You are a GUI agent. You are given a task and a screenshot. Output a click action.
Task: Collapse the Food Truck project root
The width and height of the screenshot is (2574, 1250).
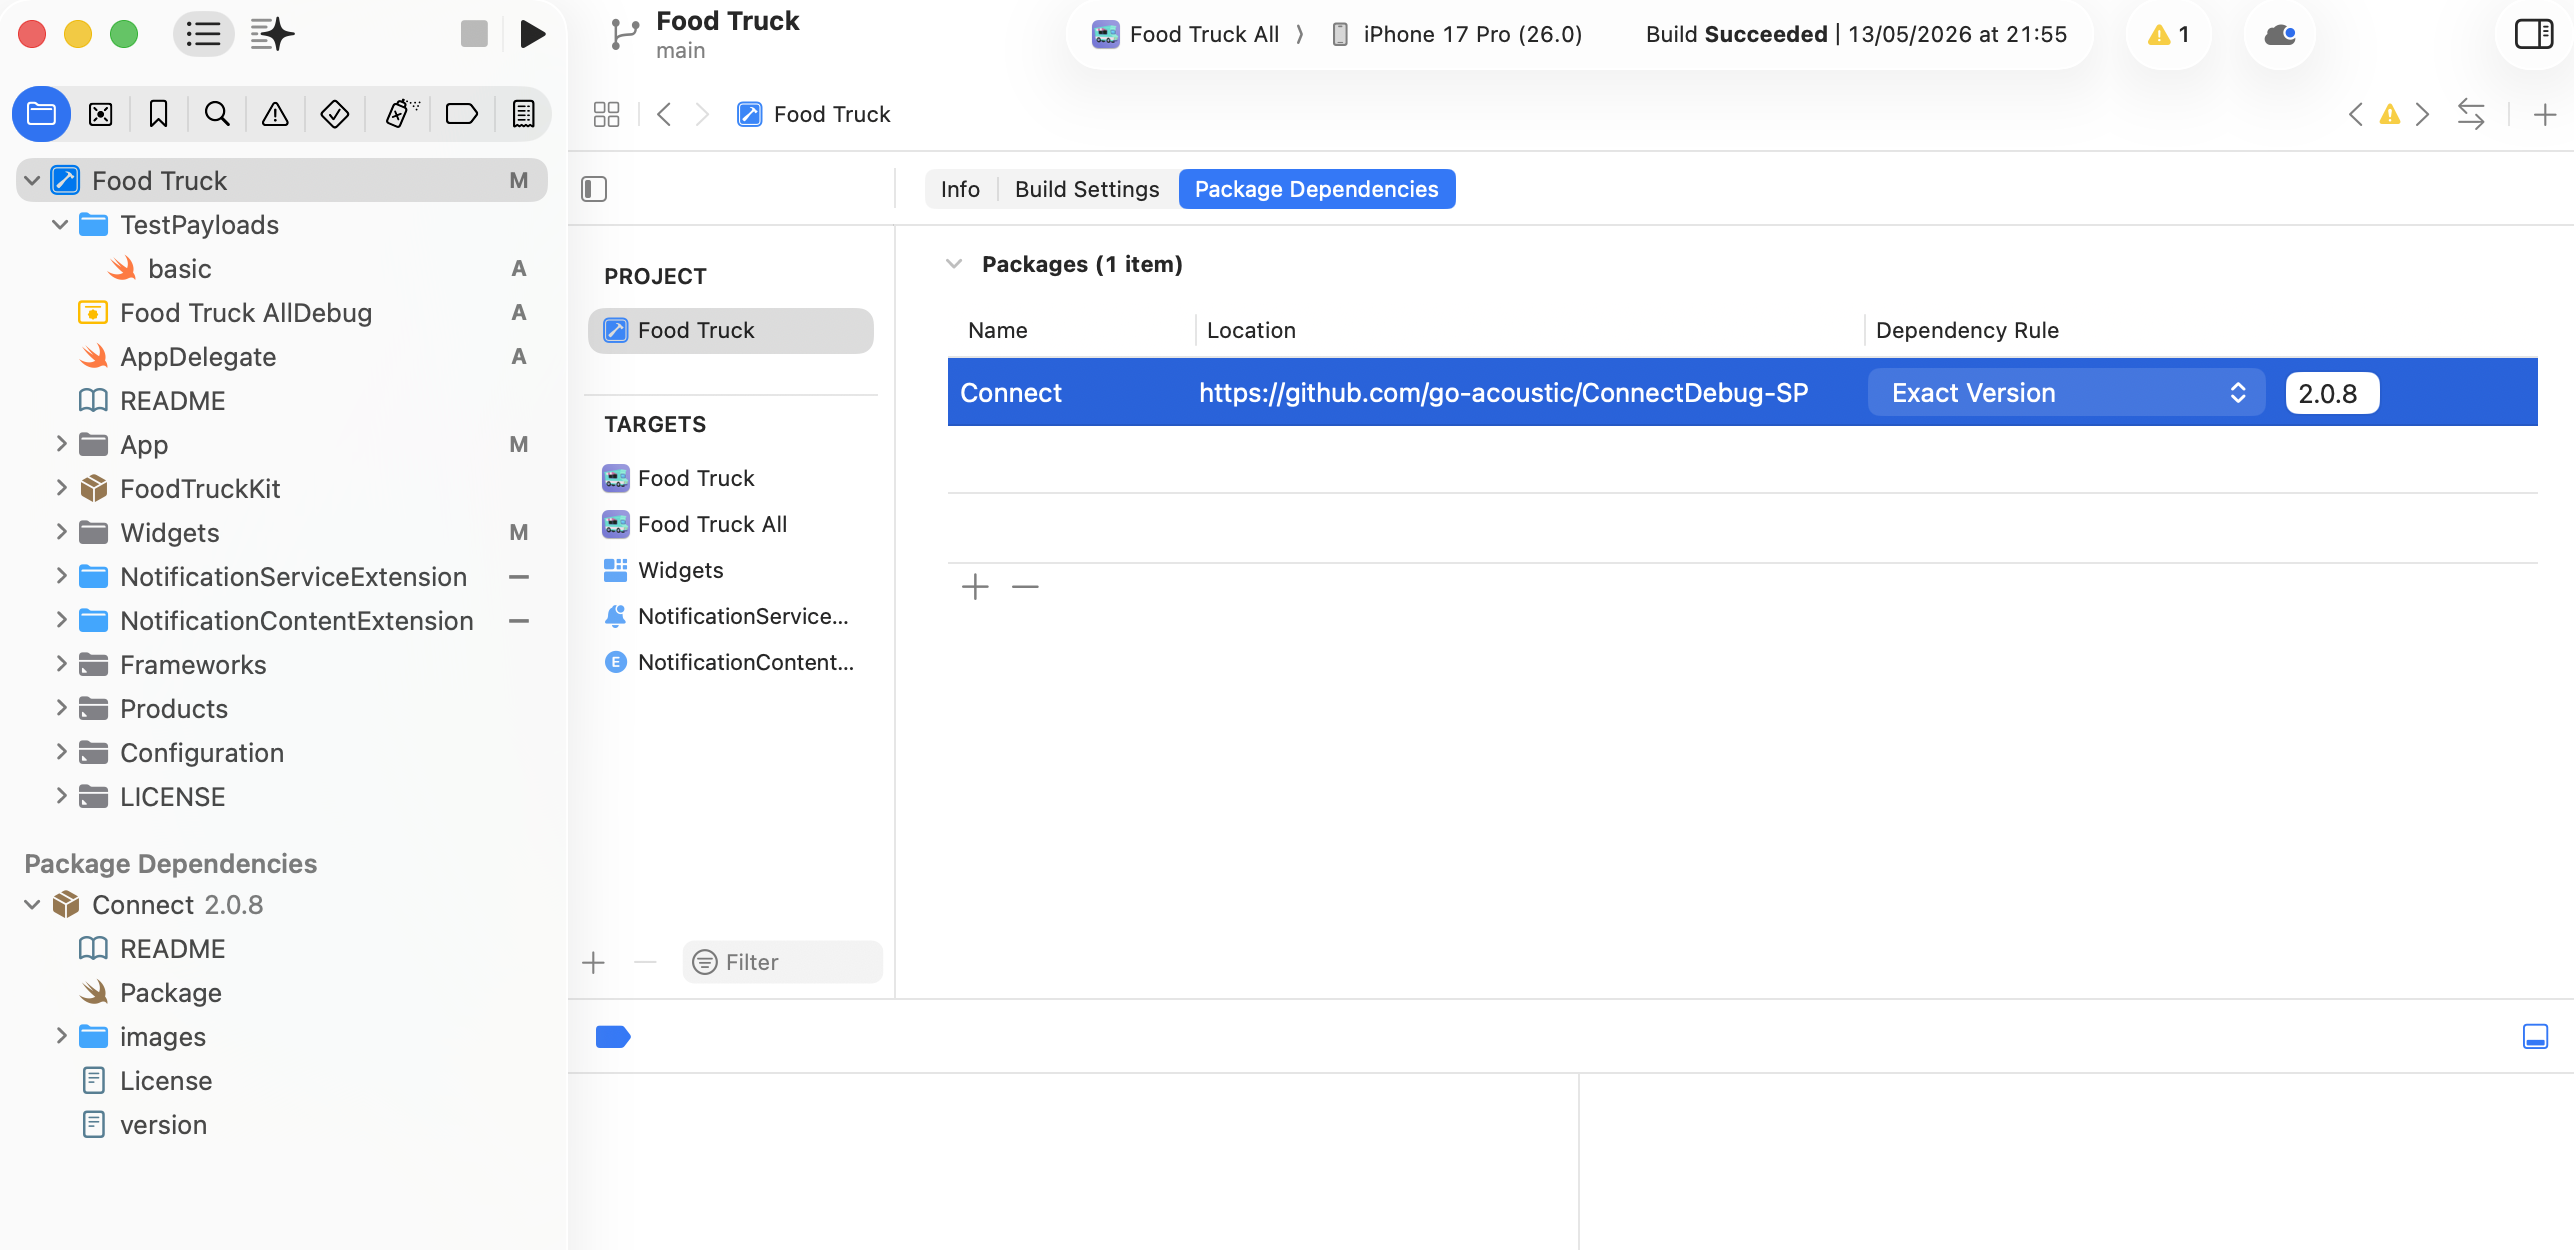(x=32, y=181)
